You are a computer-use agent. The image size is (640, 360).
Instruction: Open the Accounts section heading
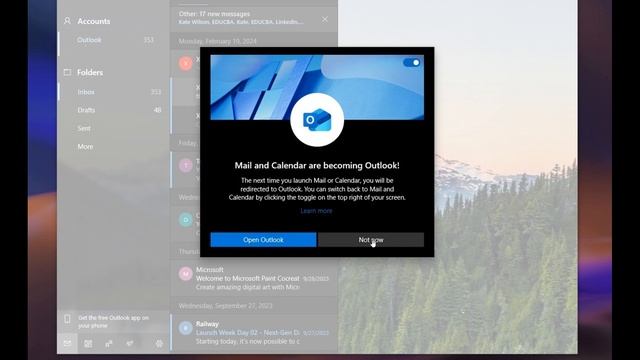pyautogui.click(x=94, y=21)
